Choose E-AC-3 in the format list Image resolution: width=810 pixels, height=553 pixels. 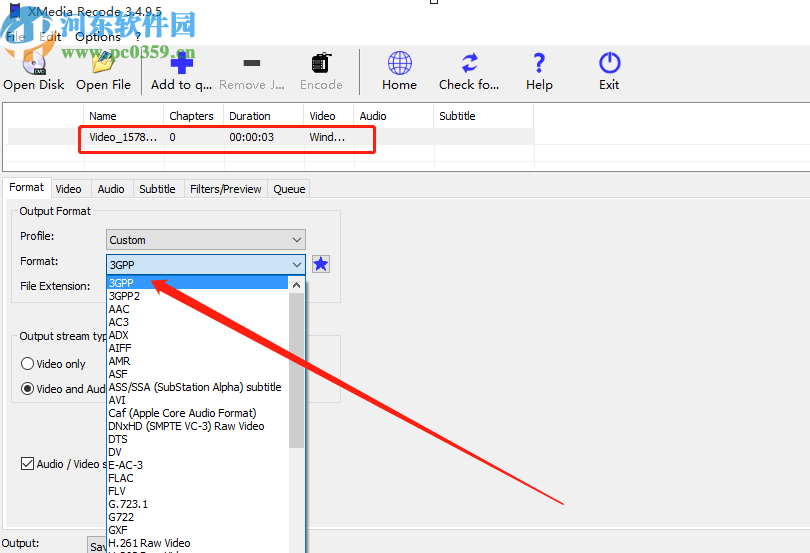[x=197, y=465]
